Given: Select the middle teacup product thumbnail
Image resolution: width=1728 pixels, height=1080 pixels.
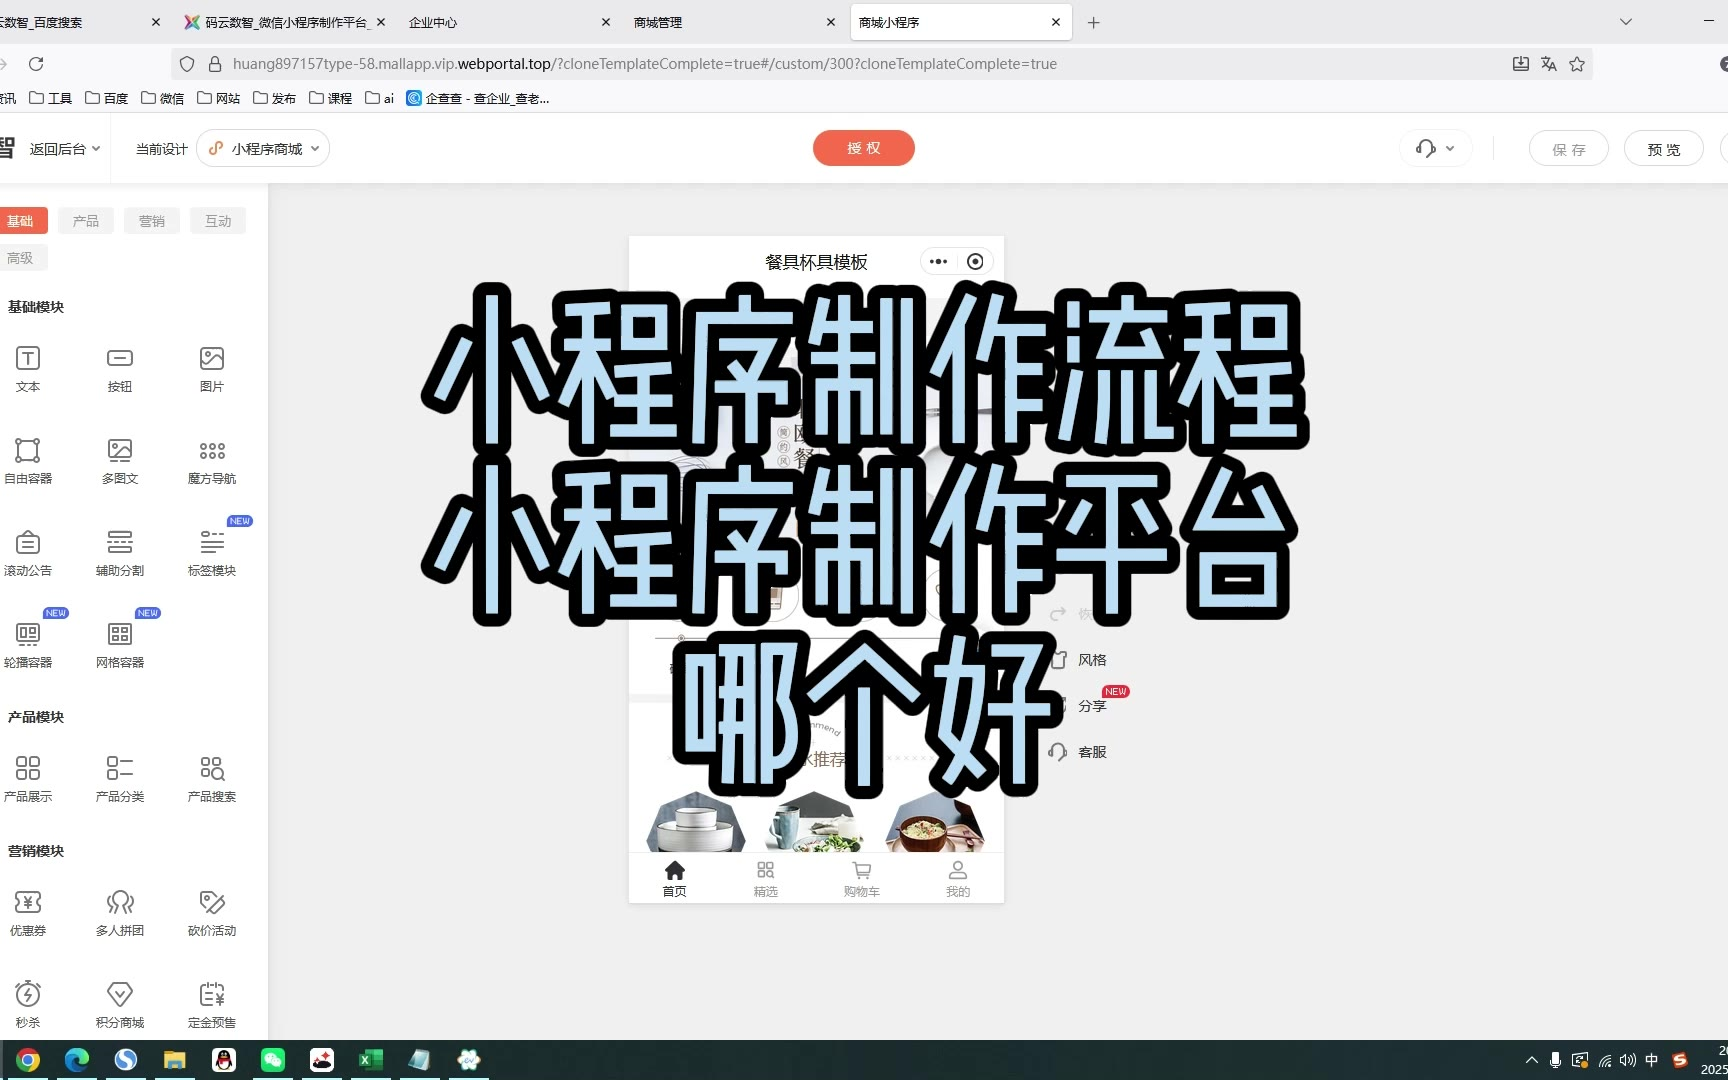Looking at the screenshot, I should tap(815, 822).
